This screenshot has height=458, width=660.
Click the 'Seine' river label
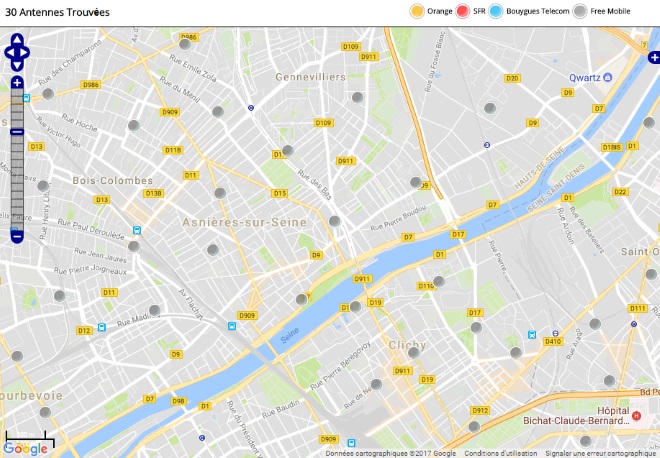[x=290, y=335]
